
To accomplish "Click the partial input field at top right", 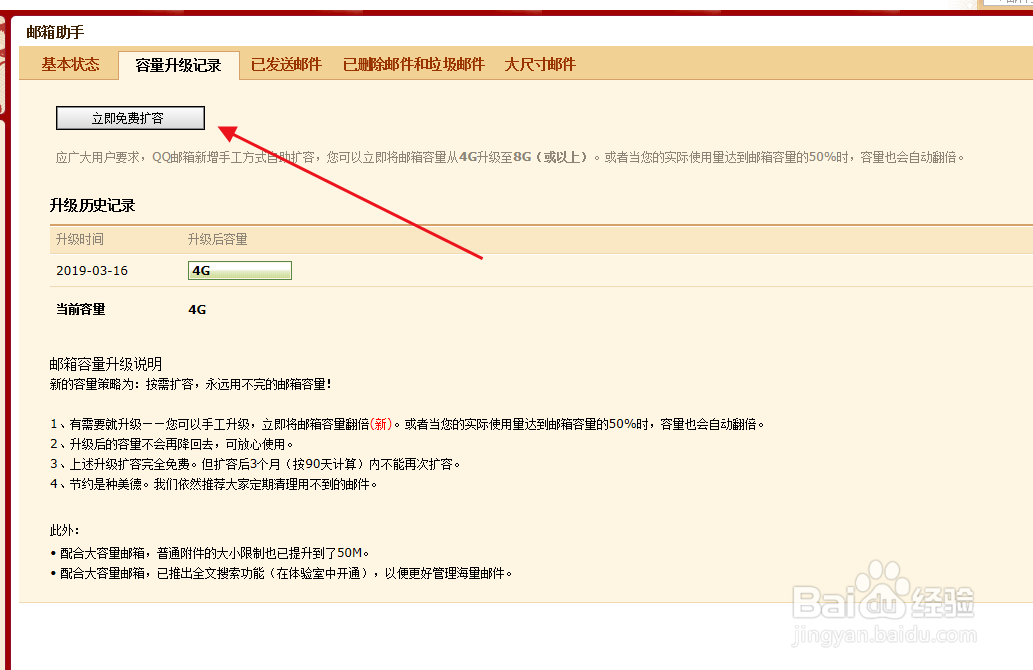I will pyautogui.click(x=1010, y=5).
